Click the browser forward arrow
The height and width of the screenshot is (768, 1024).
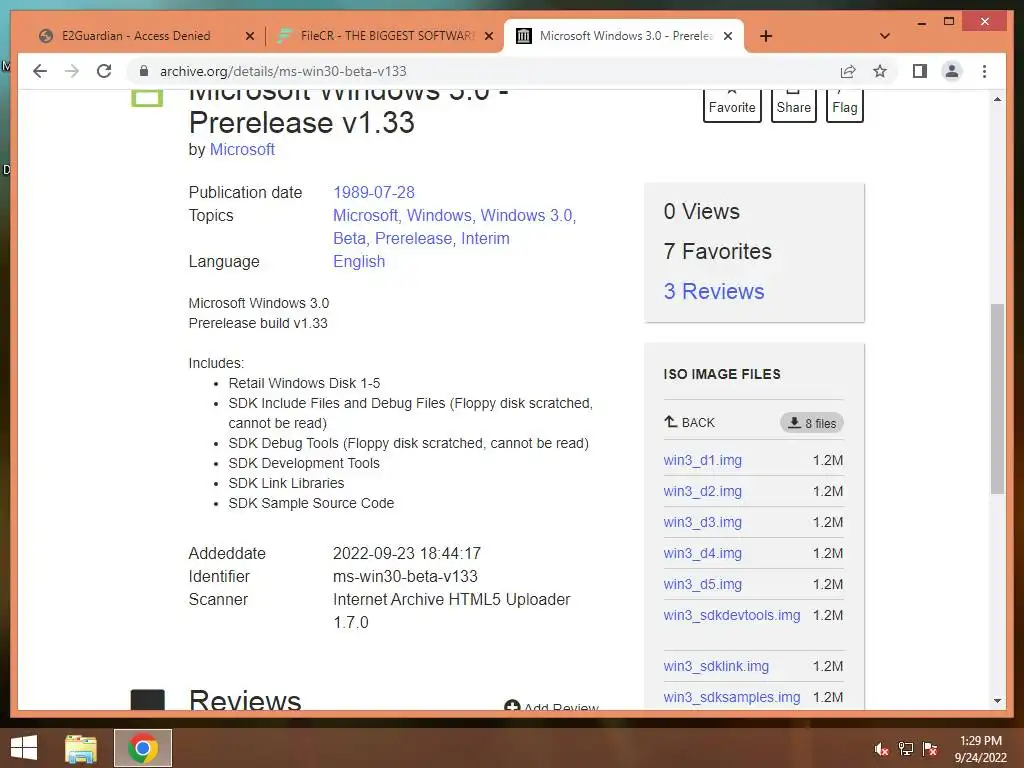coord(72,71)
